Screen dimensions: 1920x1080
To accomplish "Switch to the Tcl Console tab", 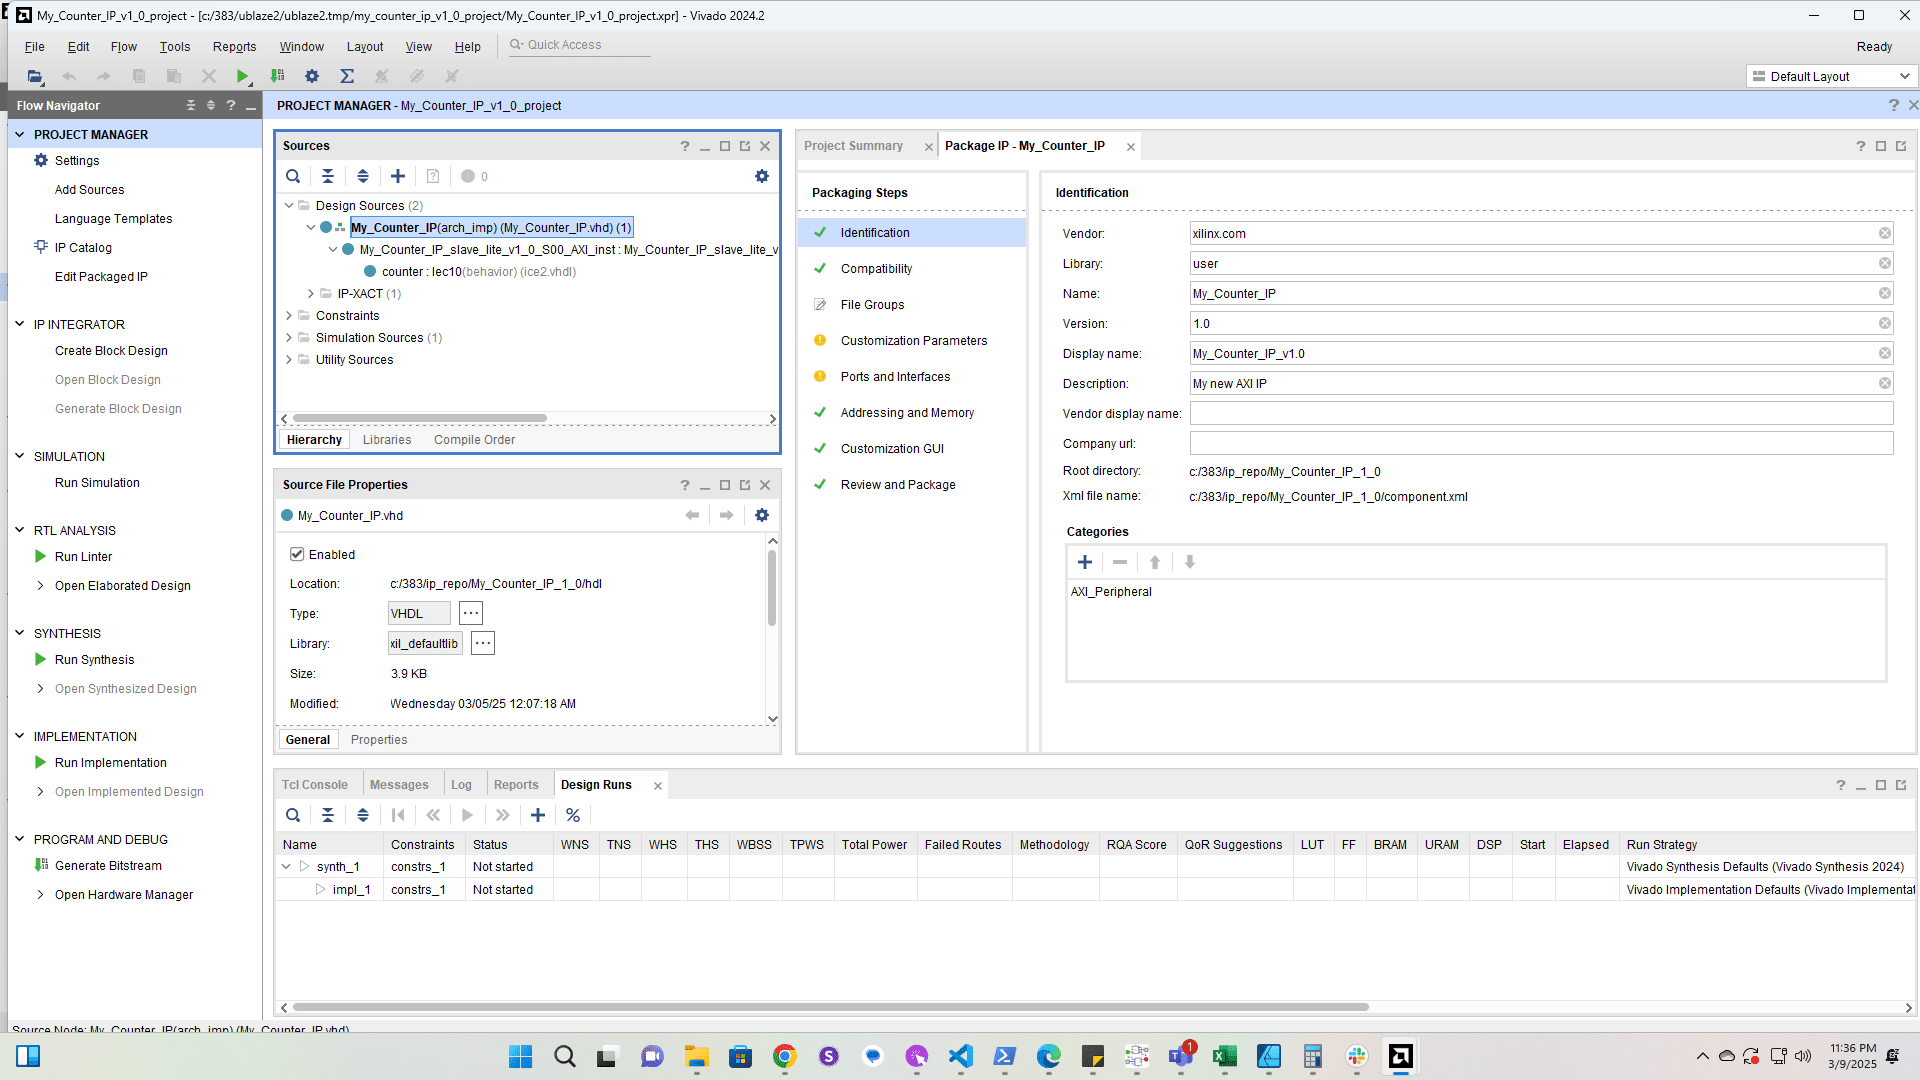I will [314, 785].
